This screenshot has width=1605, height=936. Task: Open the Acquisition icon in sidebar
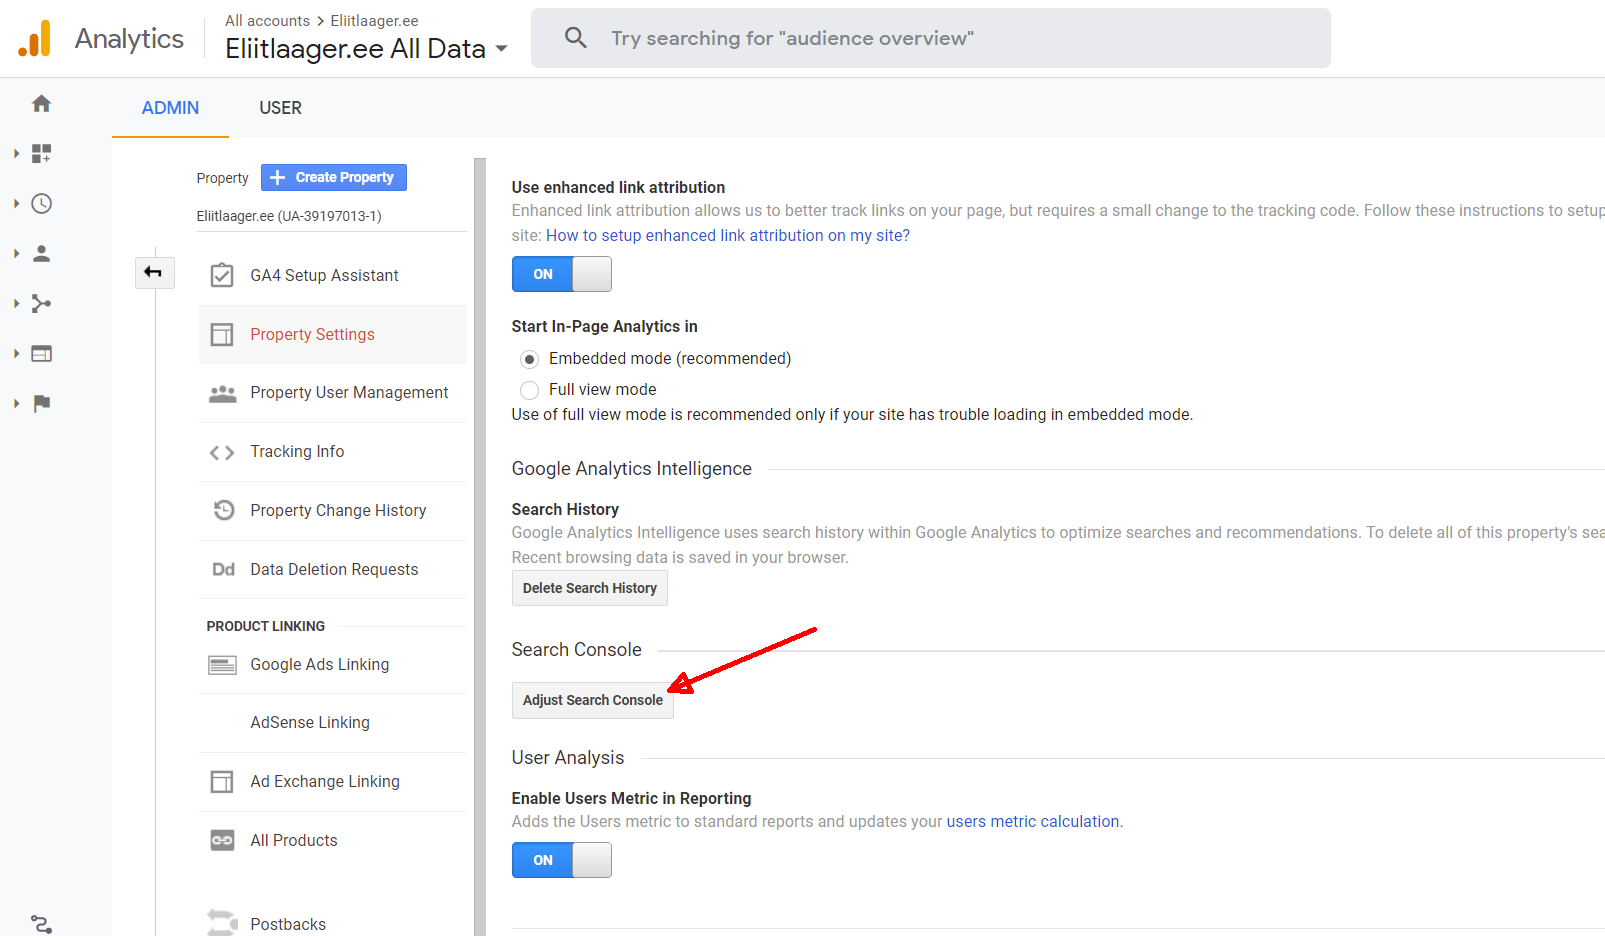(41, 304)
